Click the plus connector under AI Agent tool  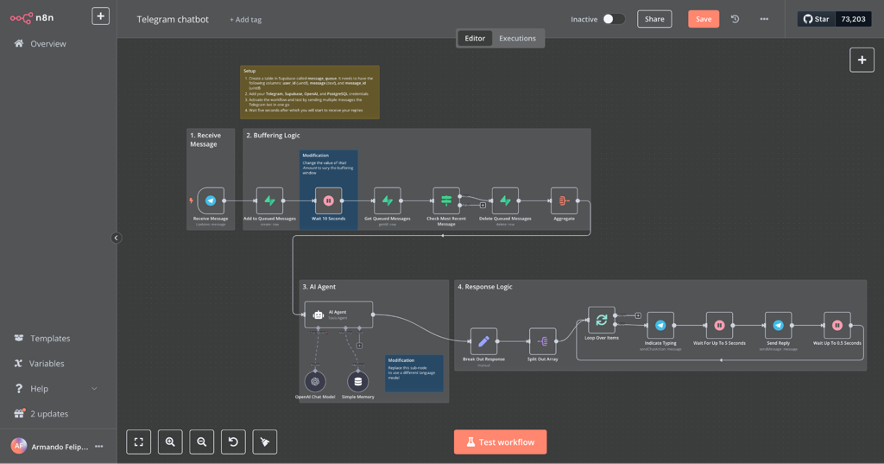point(359,346)
